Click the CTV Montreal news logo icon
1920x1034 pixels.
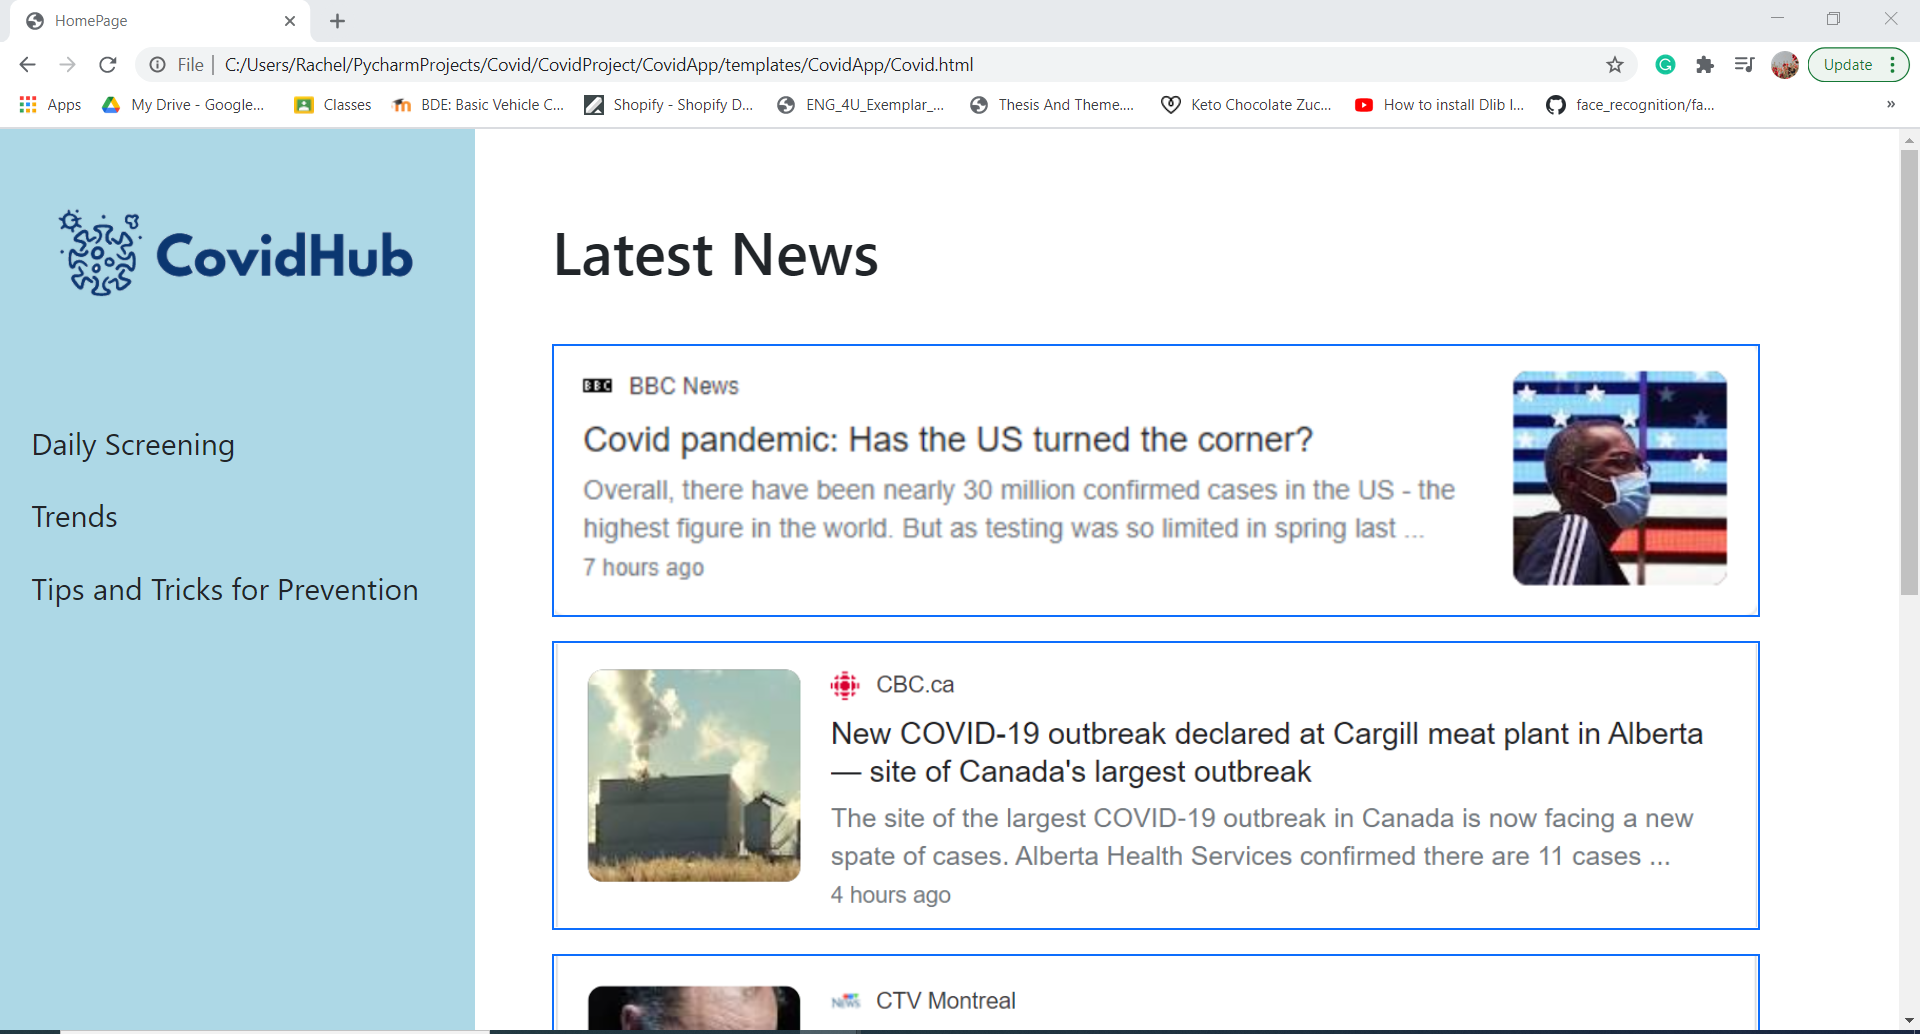coord(846,1001)
